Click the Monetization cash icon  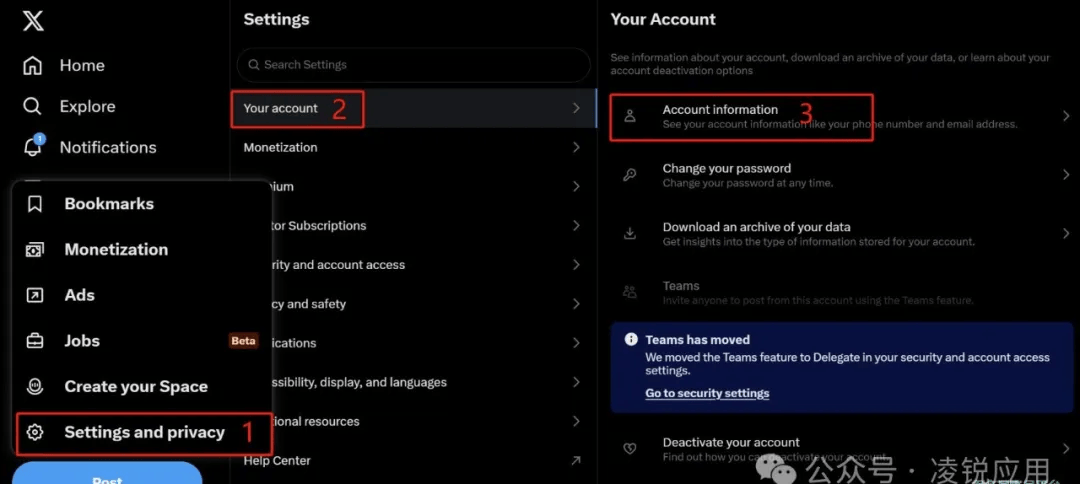[34, 250]
